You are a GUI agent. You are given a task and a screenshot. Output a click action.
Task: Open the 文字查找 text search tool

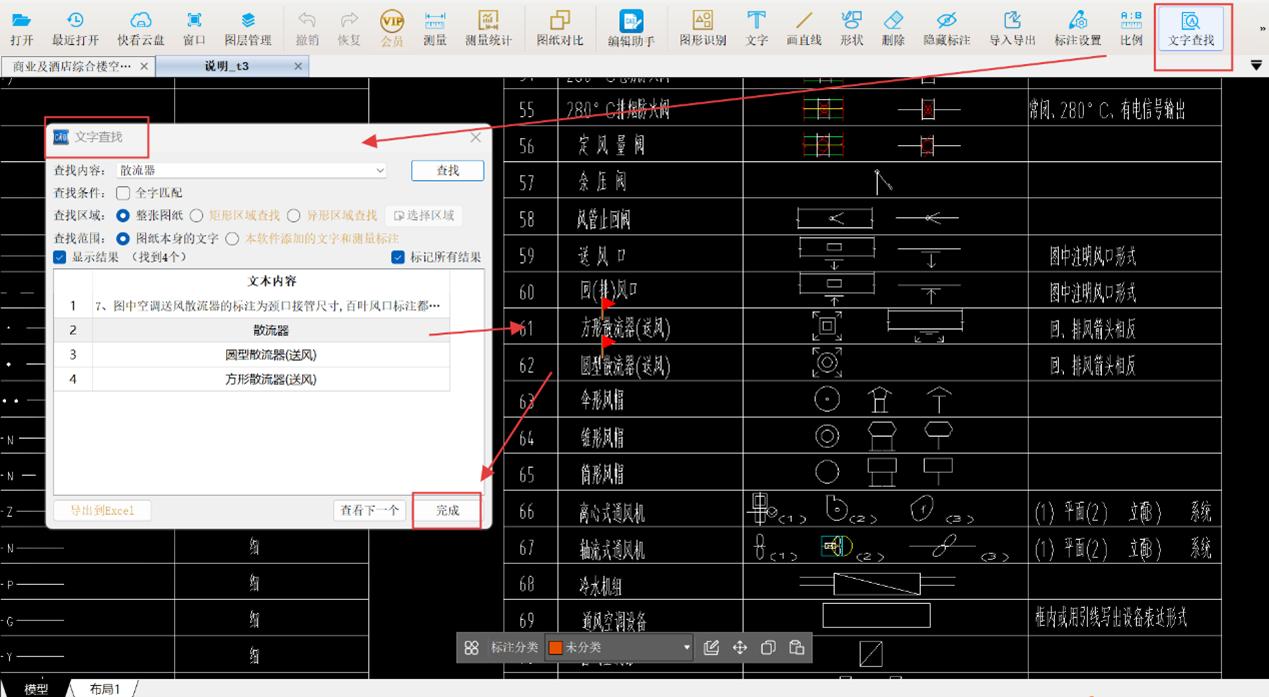click(1191, 28)
